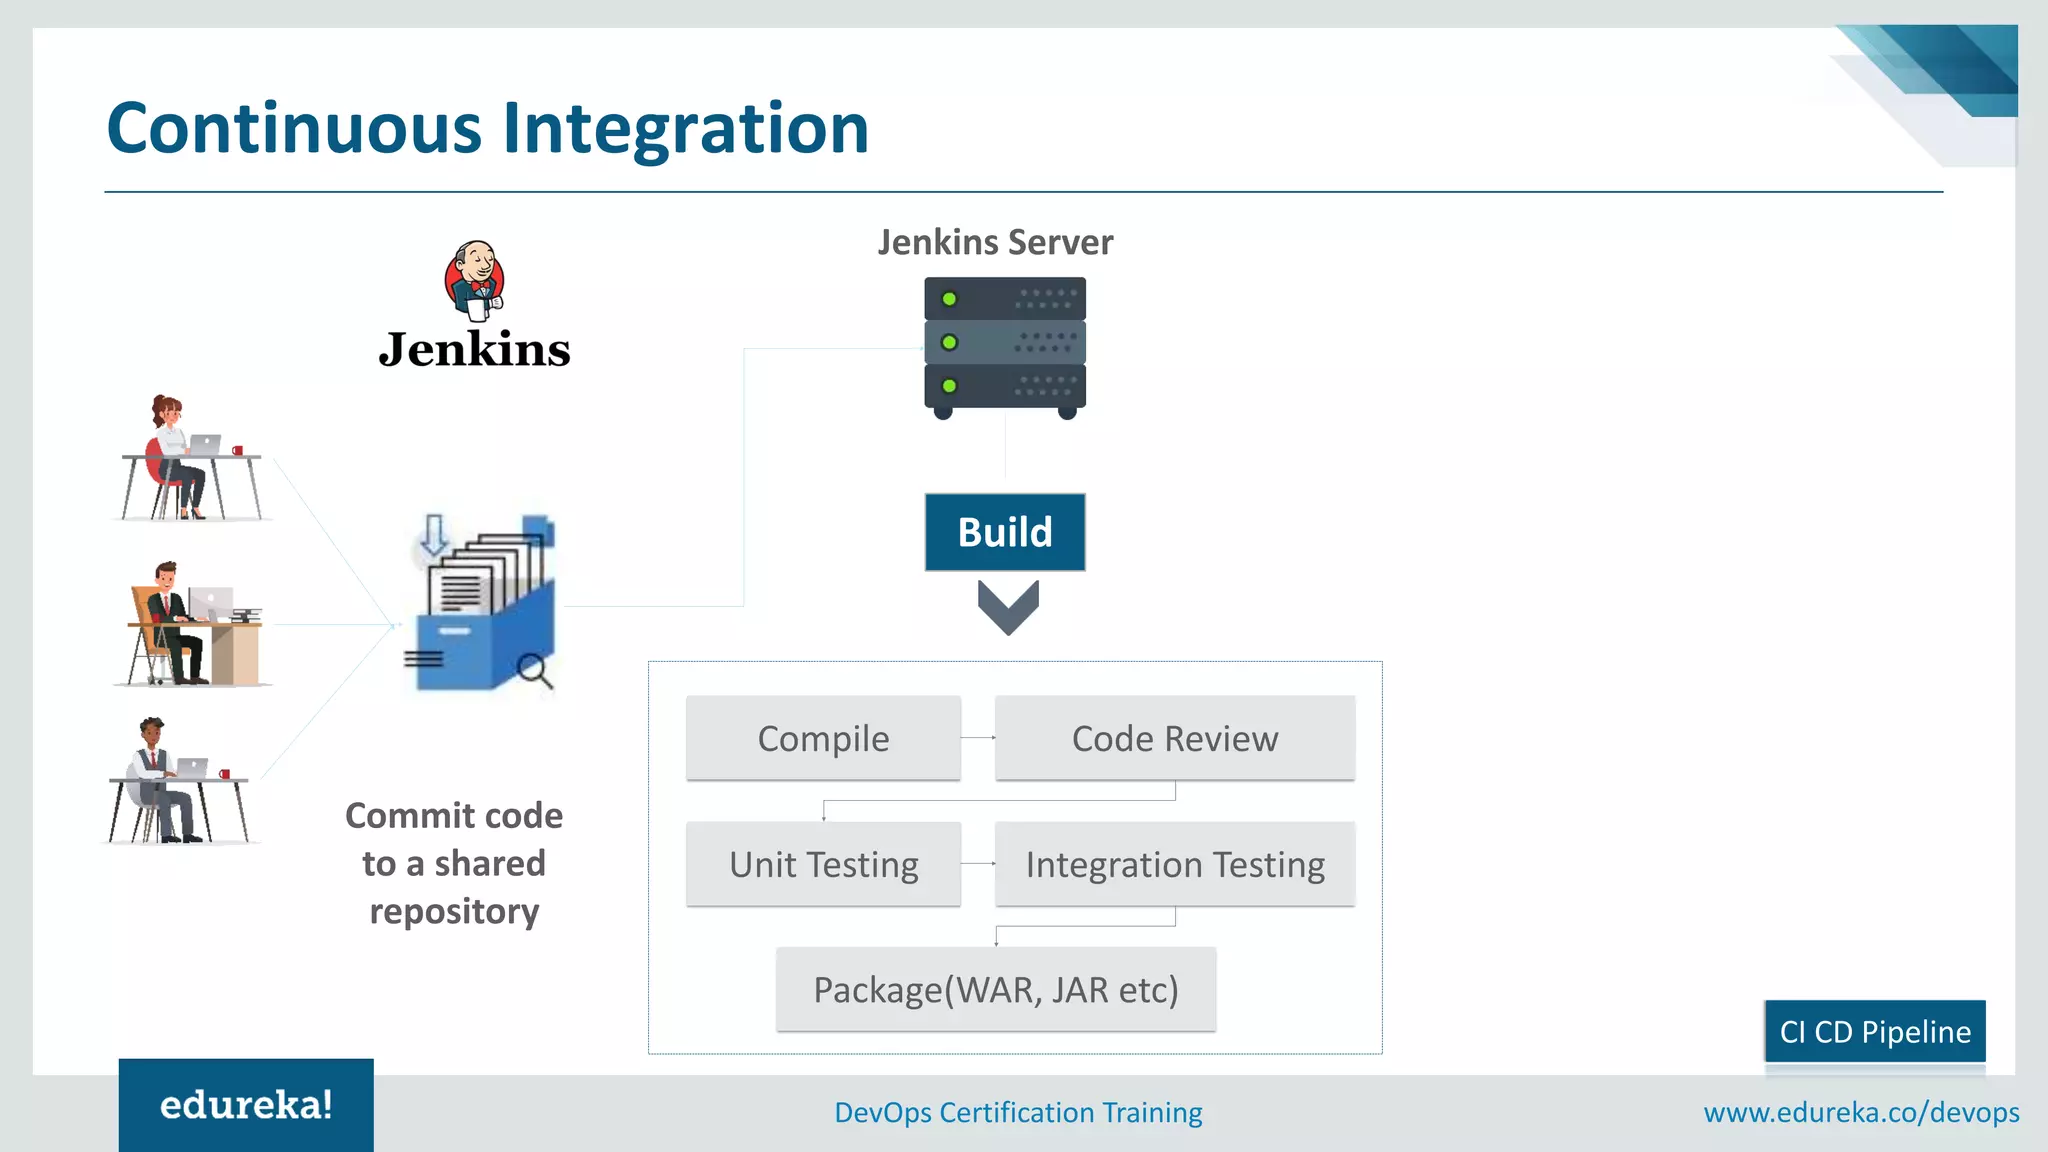Select the Code Review stage box
This screenshot has width=2048, height=1152.
coord(1174,738)
